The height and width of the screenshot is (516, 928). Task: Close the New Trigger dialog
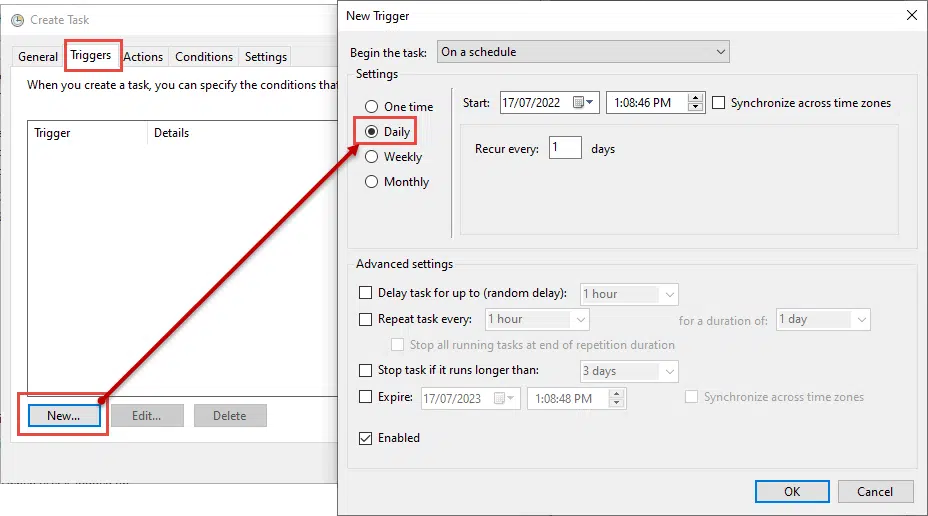pyautogui.click(x=911, y=15)
